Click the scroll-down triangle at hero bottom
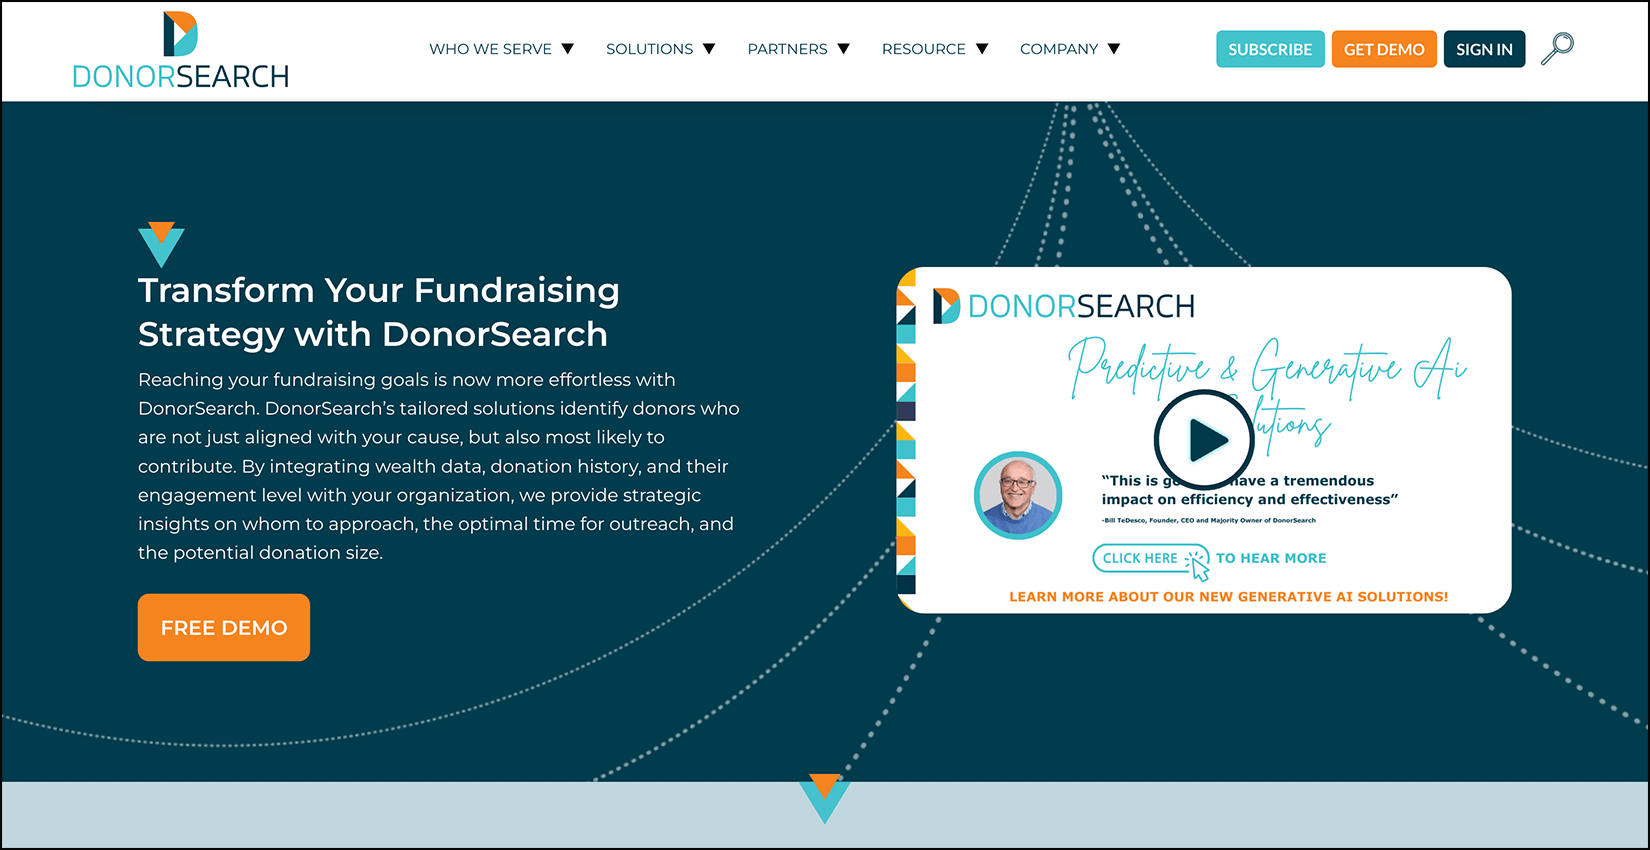The width and height of the screenshot is (1650, 850). coord(825,798)
